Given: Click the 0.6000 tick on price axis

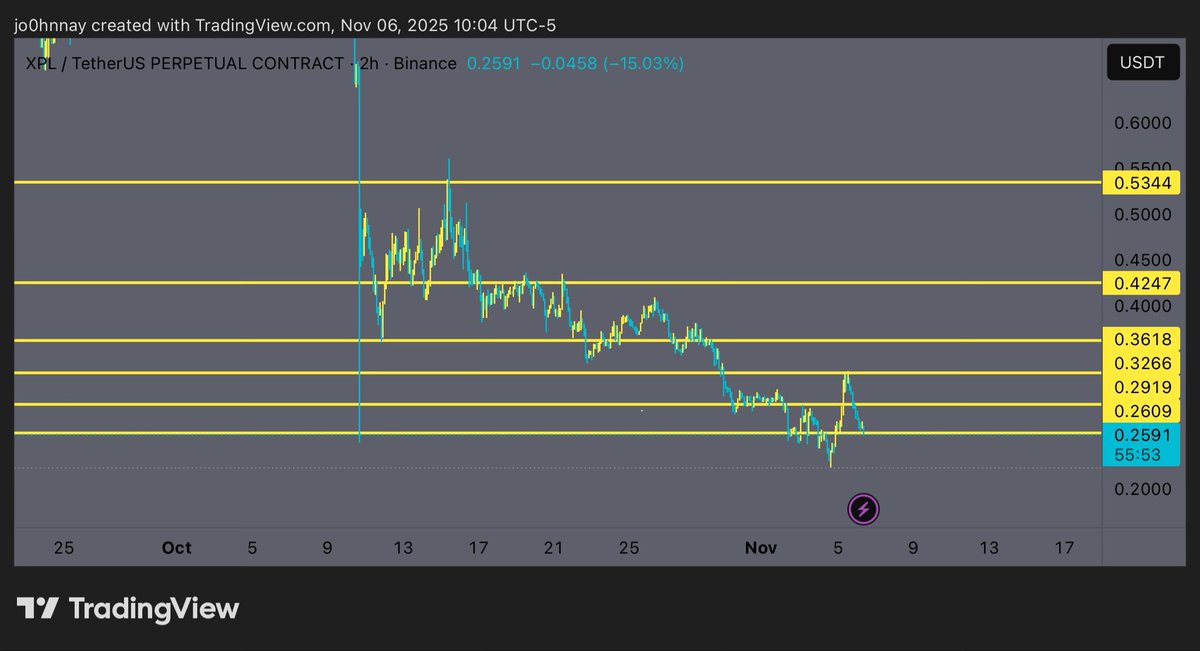Looking at the screenshot, I should [x=1141, y=123].
